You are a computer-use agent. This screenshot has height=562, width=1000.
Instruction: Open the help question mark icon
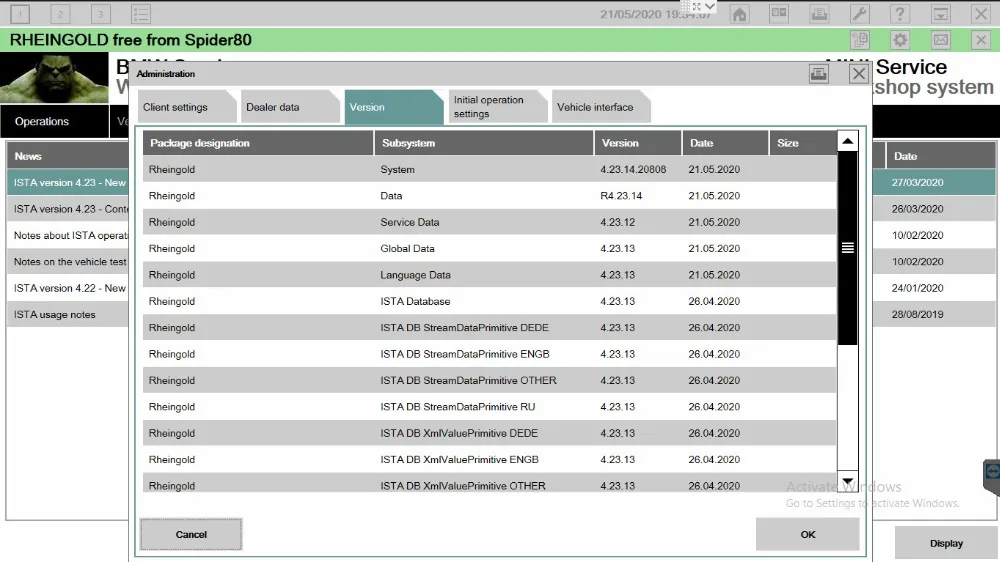tap(900, 13)
